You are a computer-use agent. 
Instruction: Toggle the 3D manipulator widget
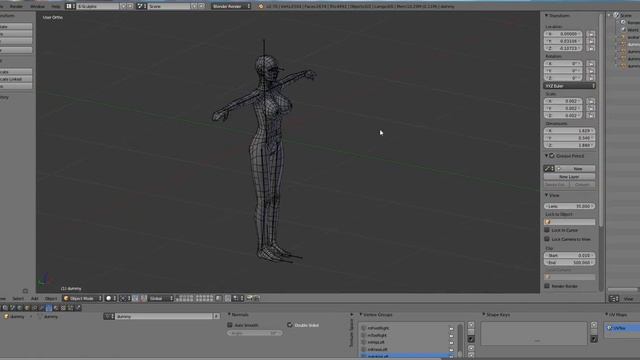pos(135,298)
